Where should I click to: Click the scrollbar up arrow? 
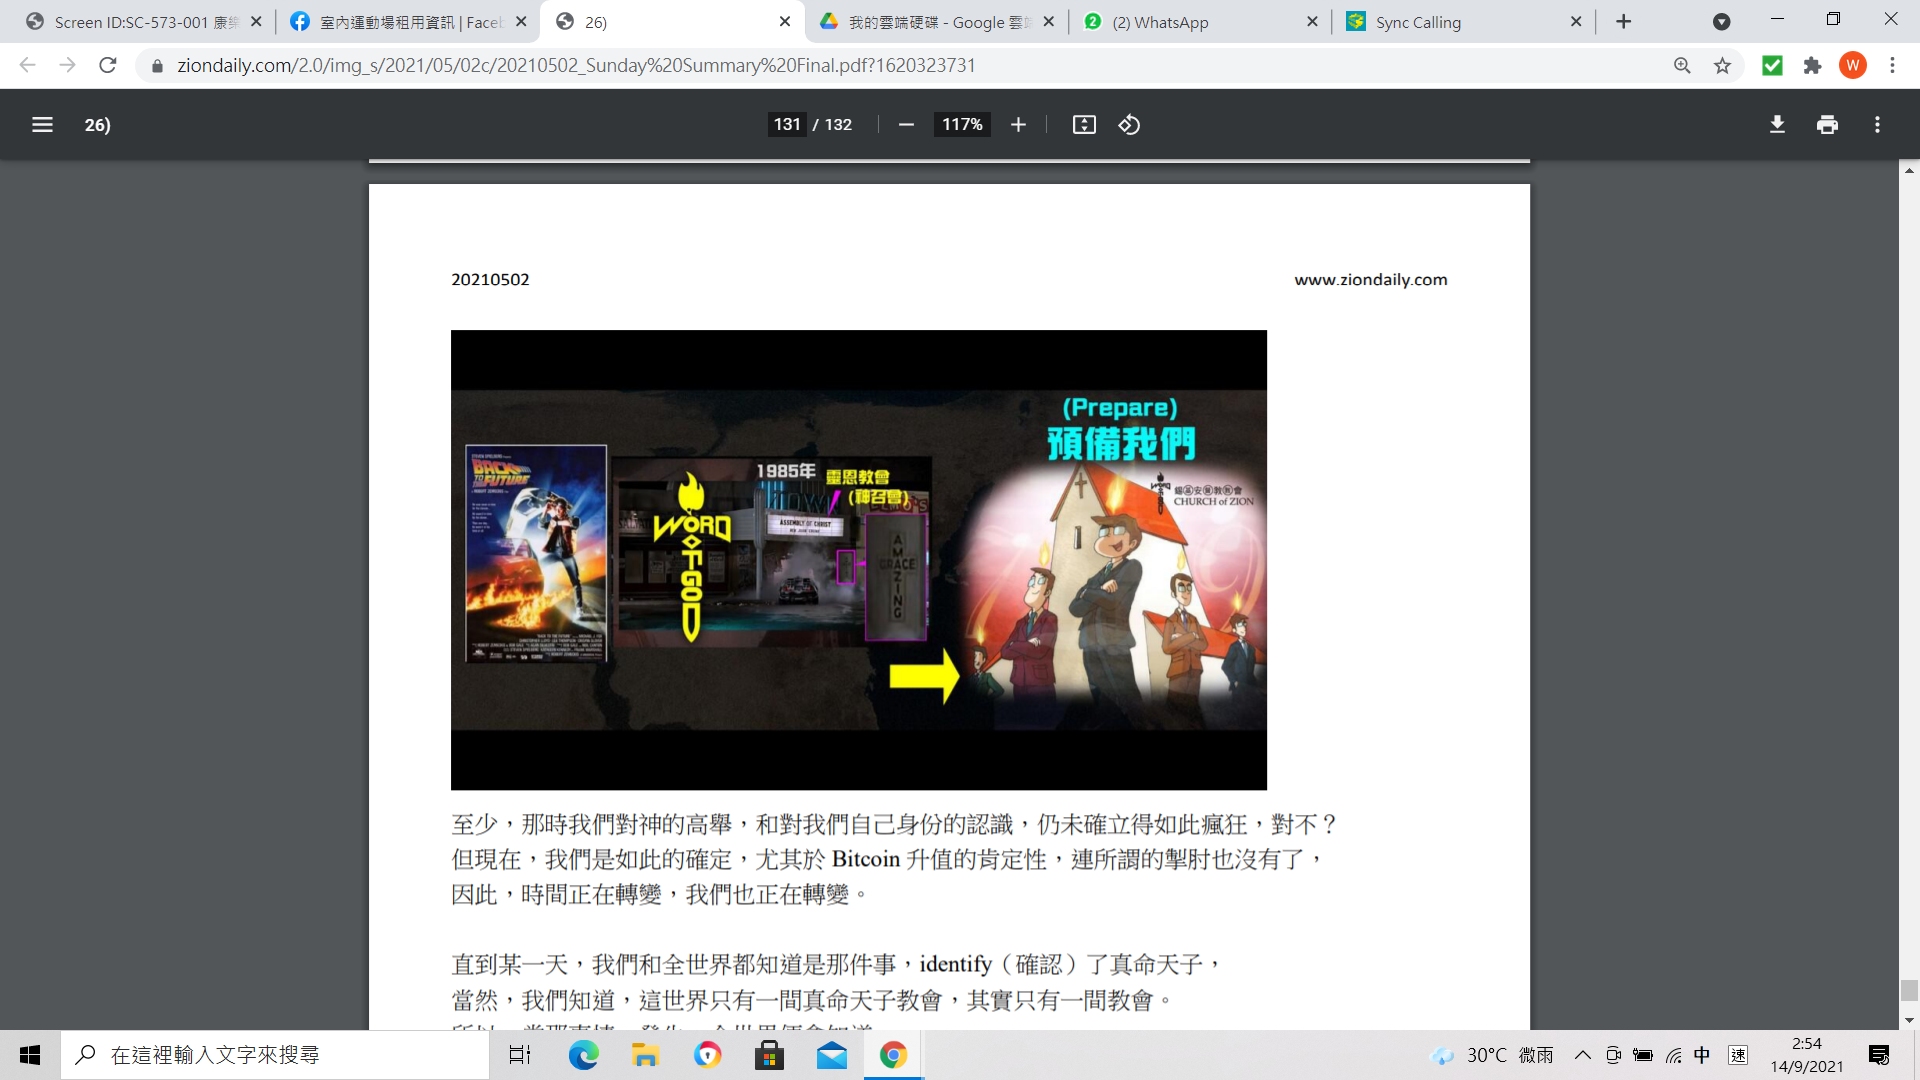[1909, 171]
